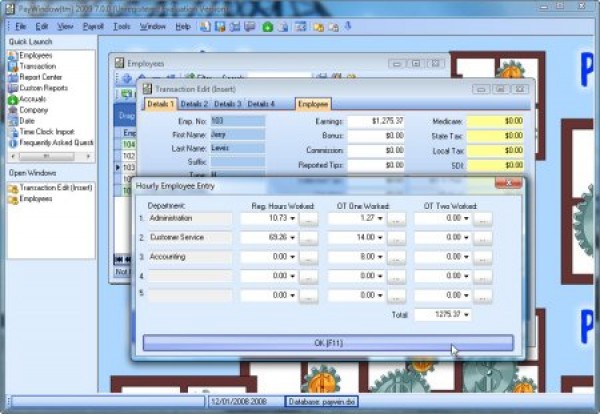Open the Employees quick launch item
600x414 pixels.
pyautogui.click(x=30, y=55)
